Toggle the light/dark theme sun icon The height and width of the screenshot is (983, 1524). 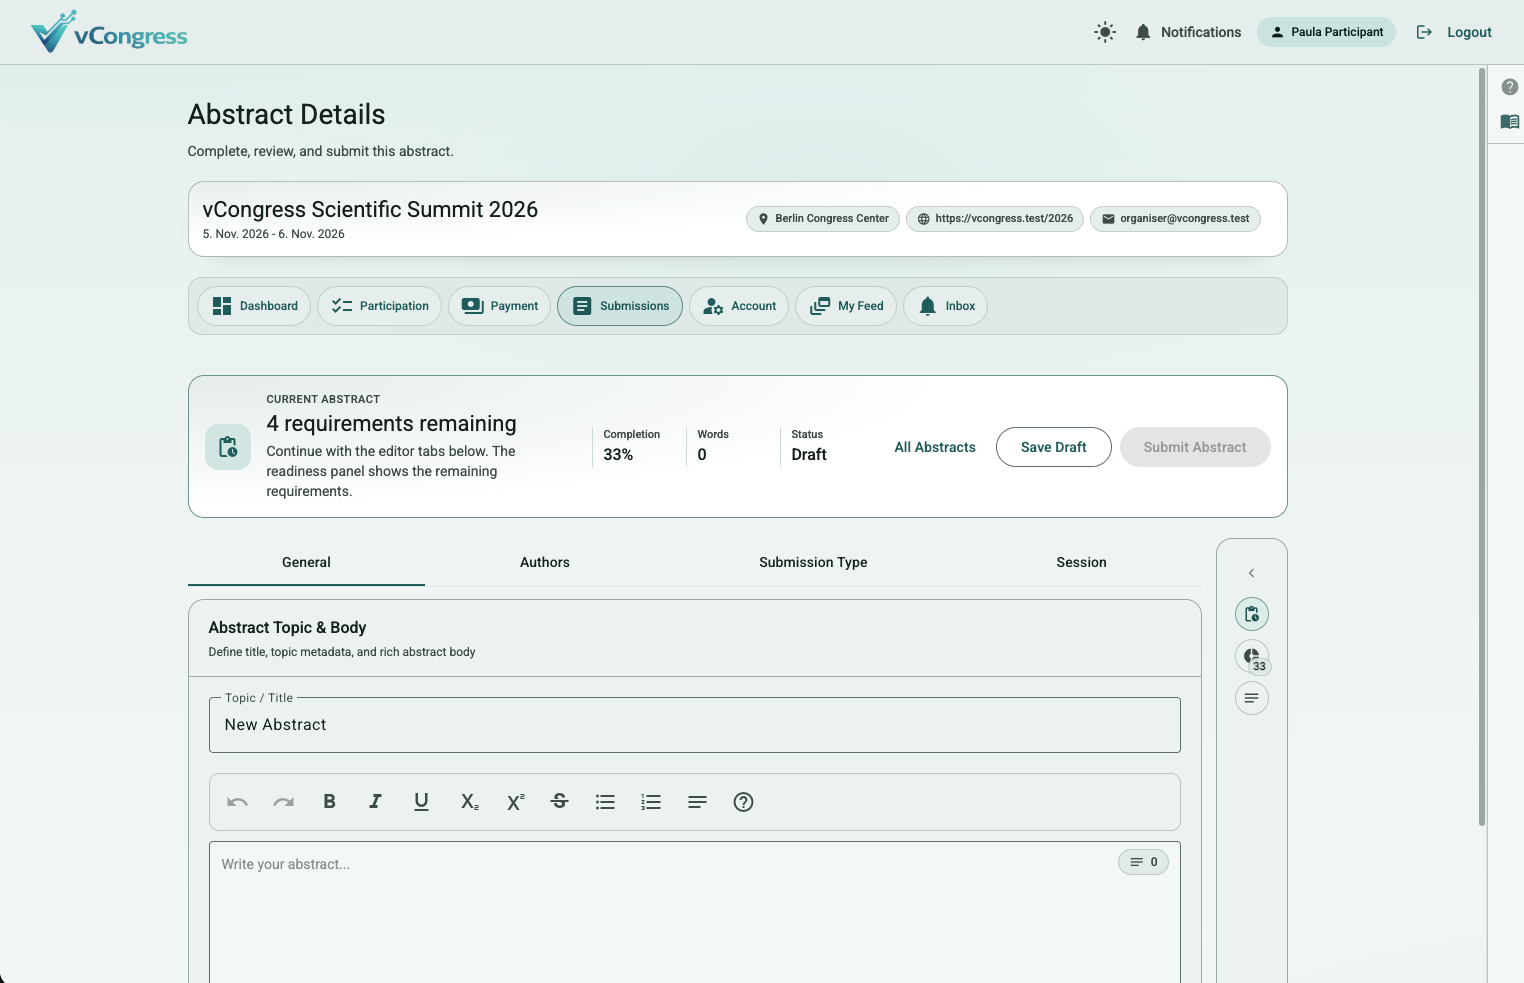(1105, 32)
